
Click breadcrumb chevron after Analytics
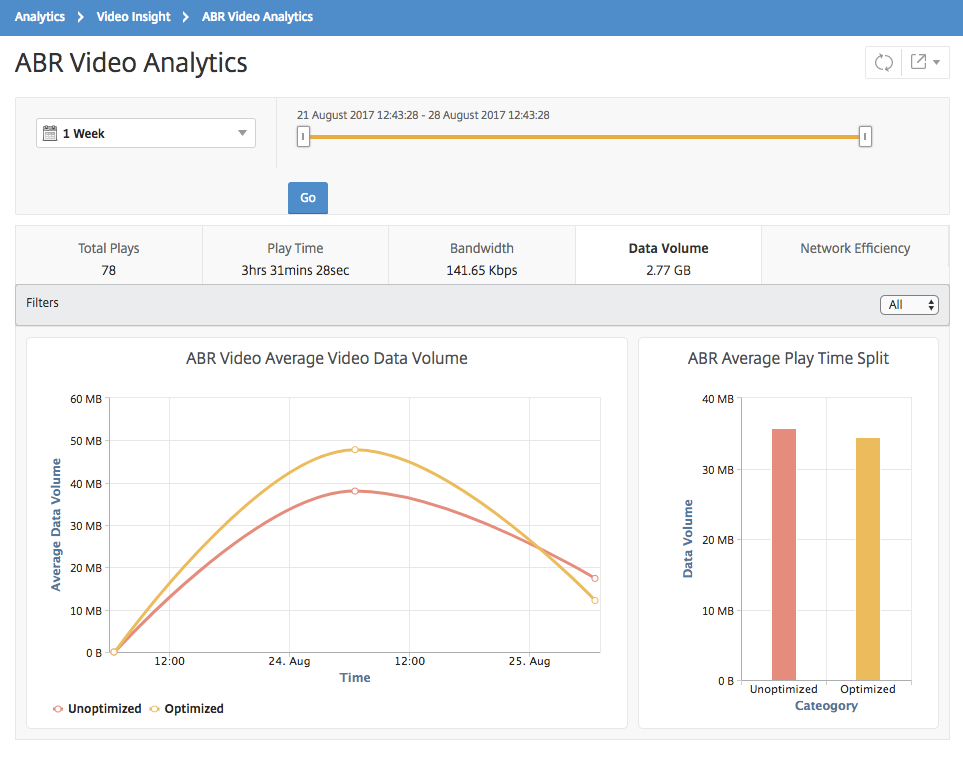click(80, 17)
